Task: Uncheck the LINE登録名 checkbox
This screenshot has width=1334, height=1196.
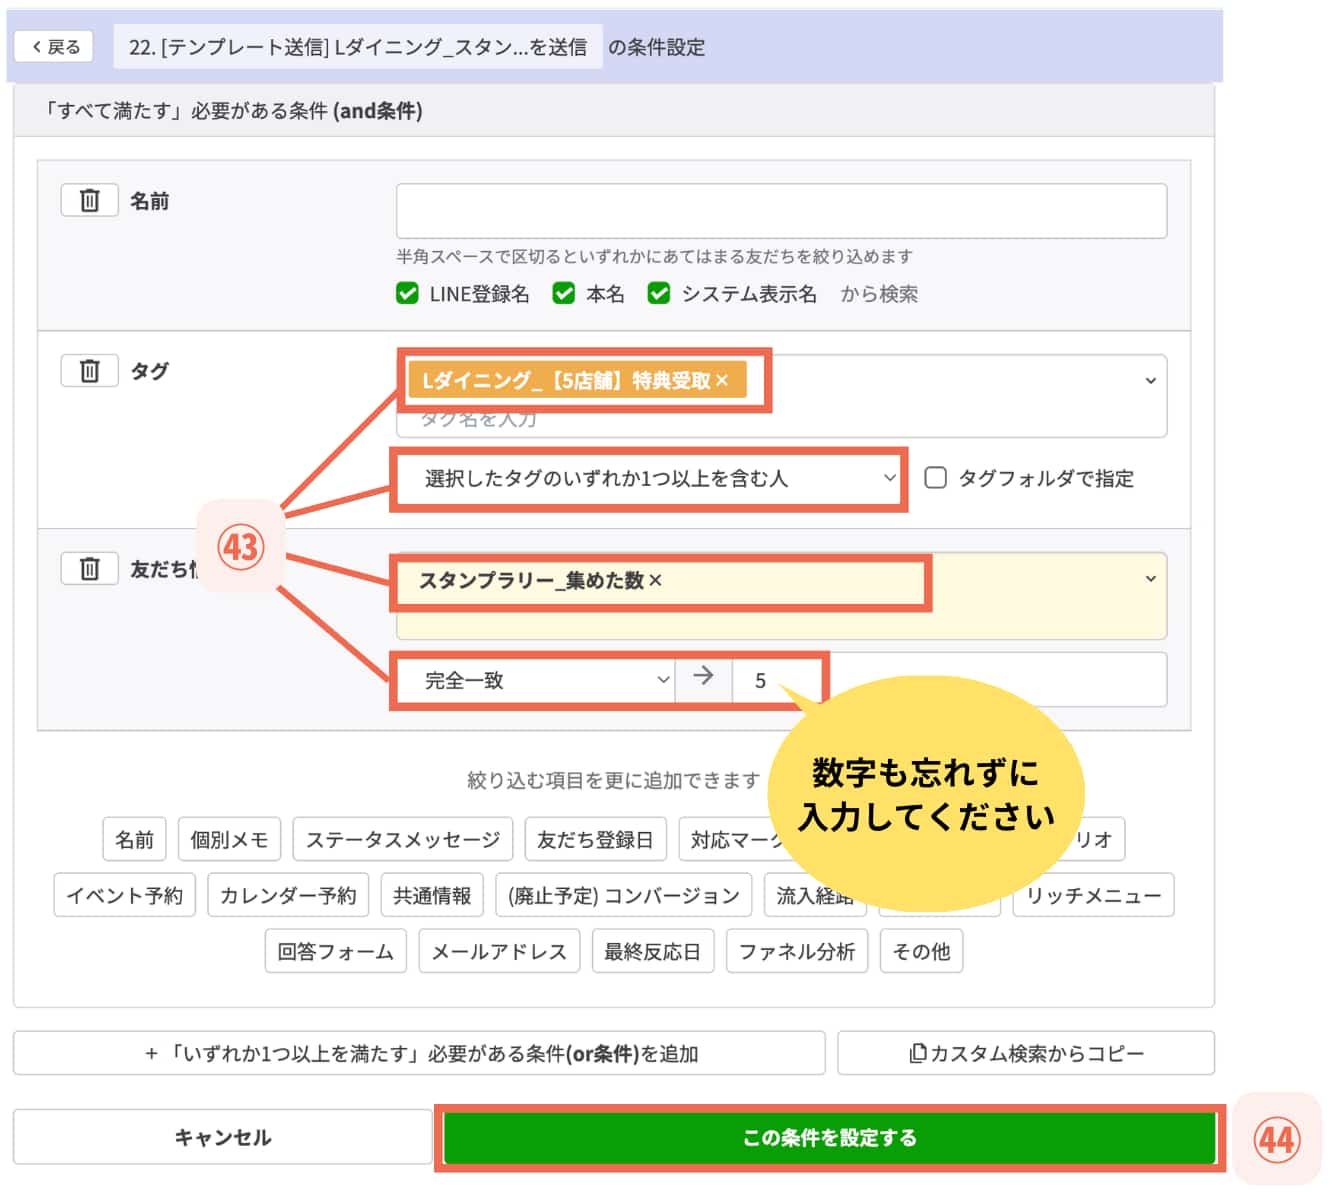Action: click(407, 293)
